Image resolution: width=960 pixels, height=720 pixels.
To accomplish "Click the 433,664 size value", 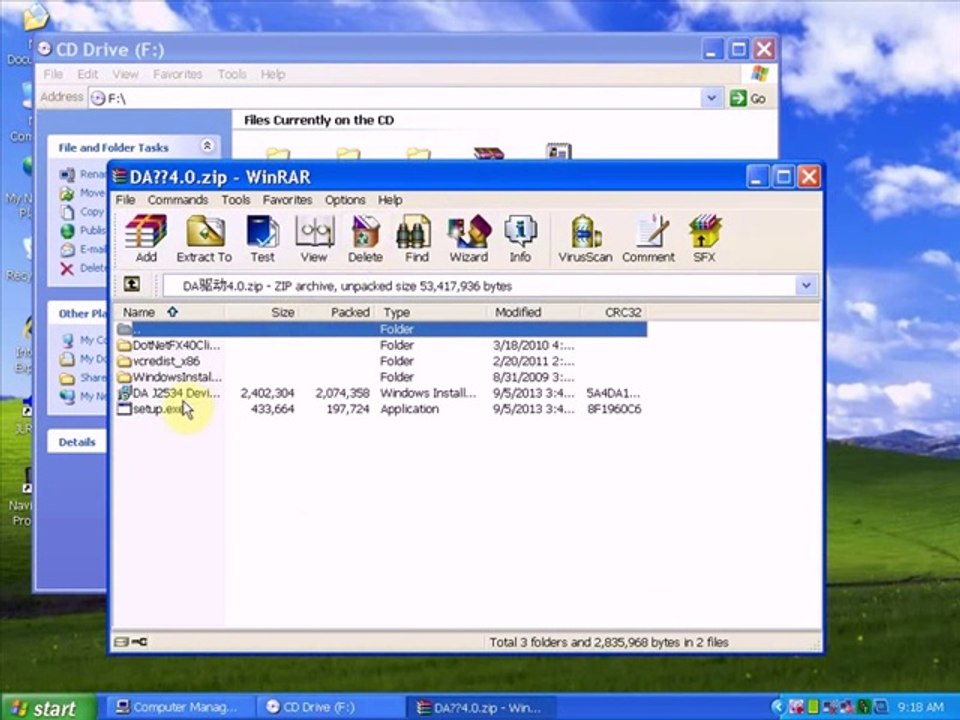I will click(272, 409).
